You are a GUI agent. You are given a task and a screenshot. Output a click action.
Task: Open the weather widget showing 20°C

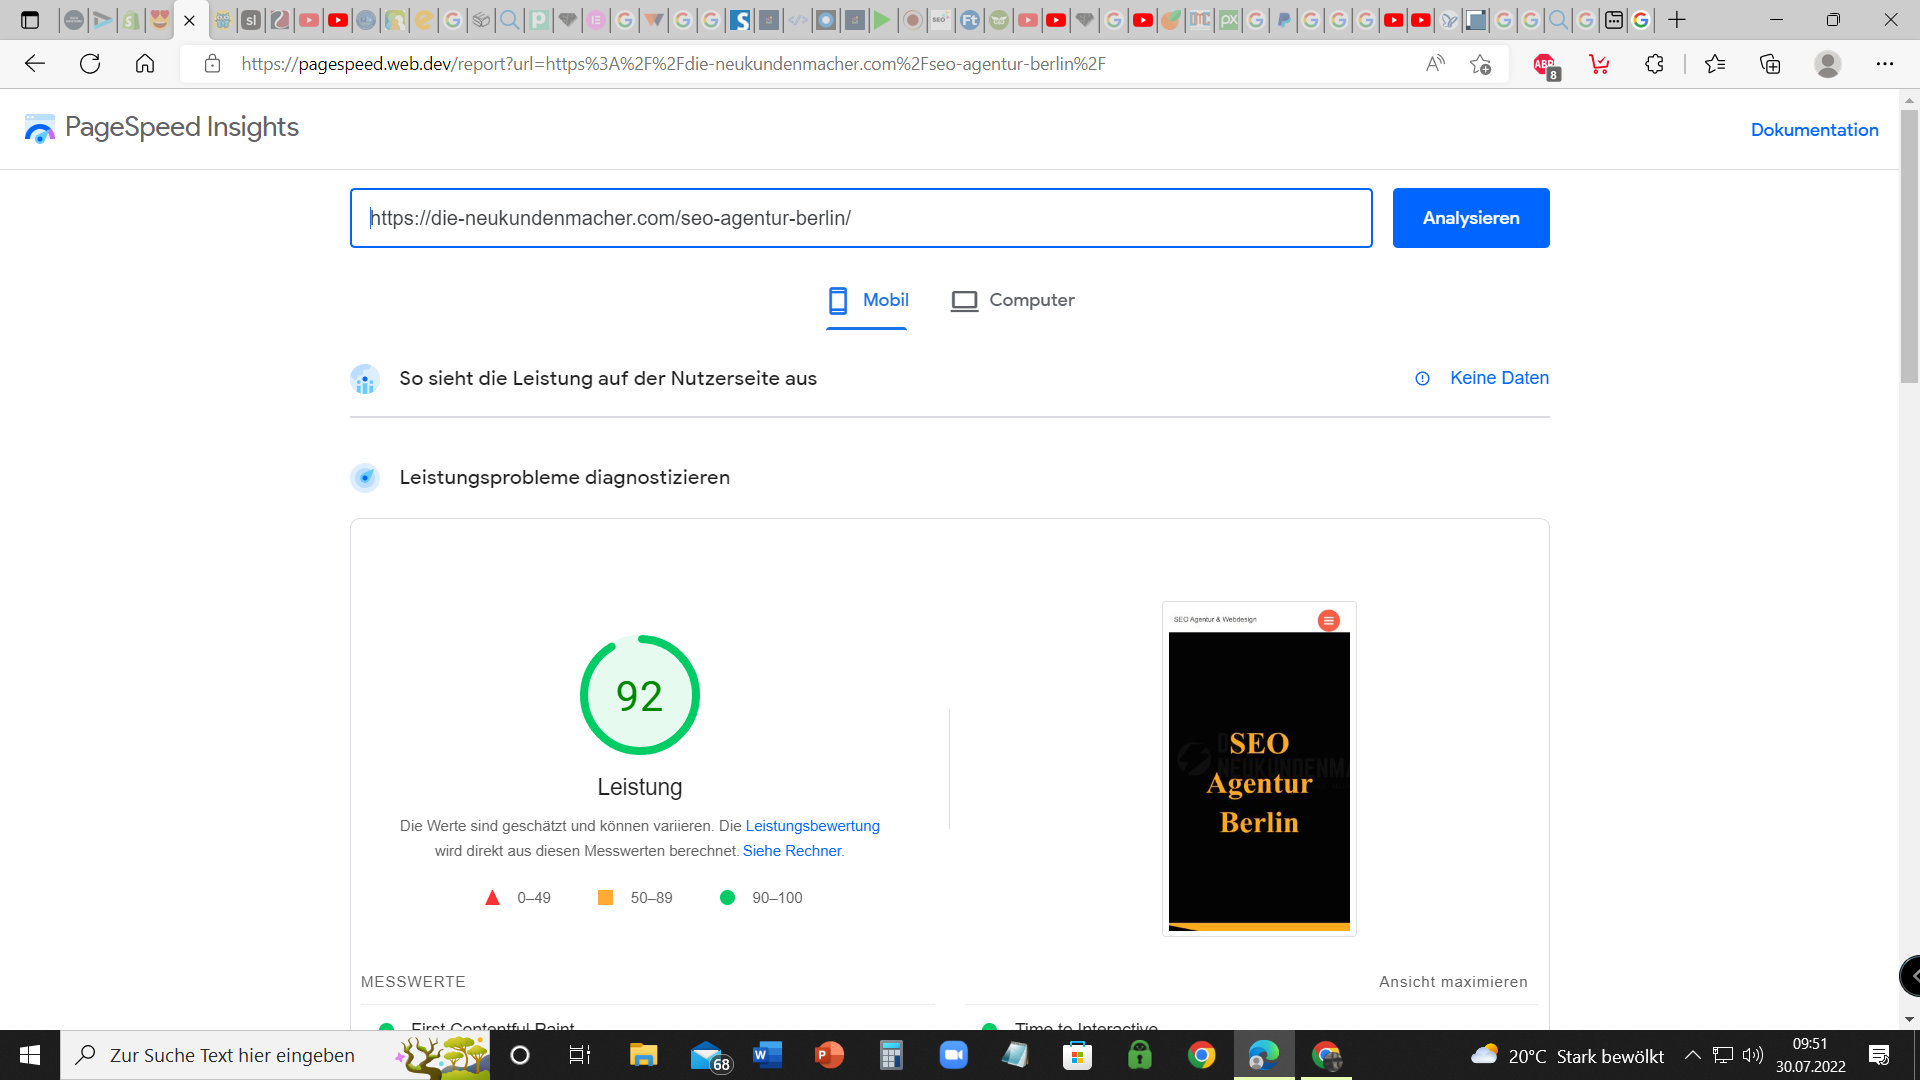point(1566,1055)
